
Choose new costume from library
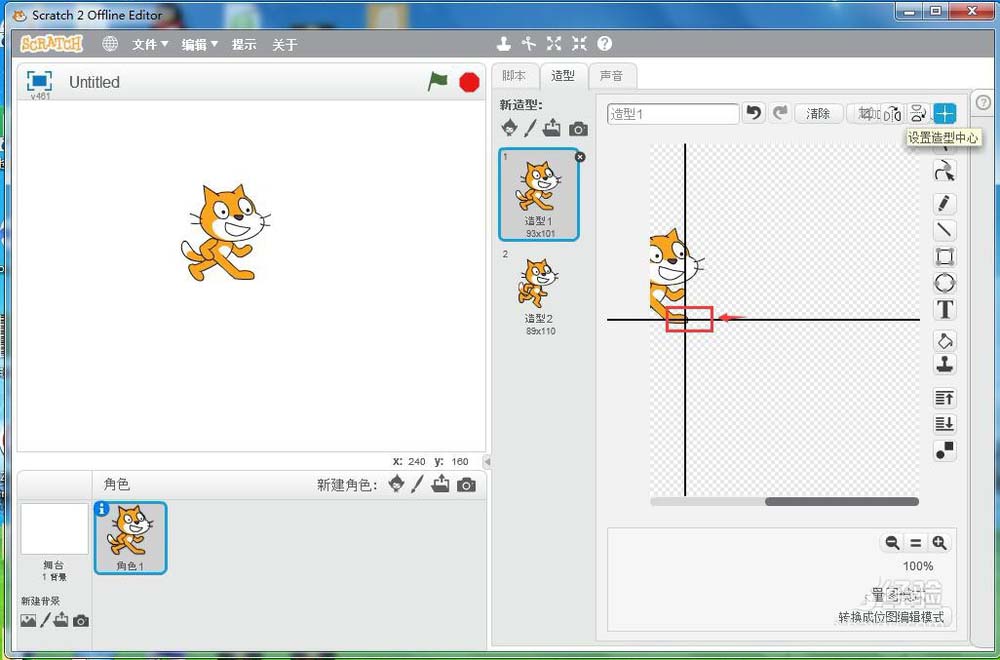point(509,128)
